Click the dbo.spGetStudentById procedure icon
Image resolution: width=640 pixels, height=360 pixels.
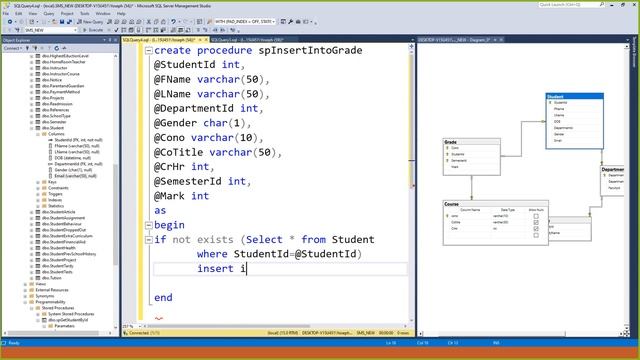coord(44,320)
